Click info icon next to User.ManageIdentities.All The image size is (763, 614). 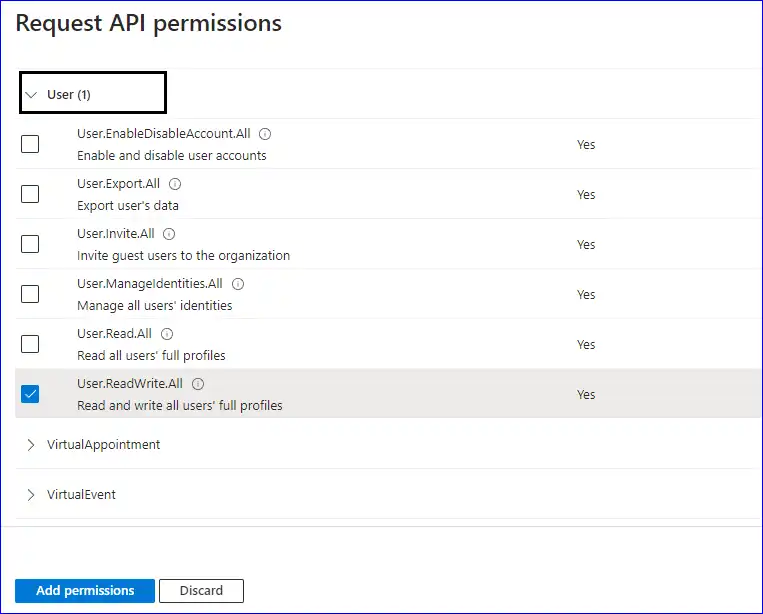point(237,284)
